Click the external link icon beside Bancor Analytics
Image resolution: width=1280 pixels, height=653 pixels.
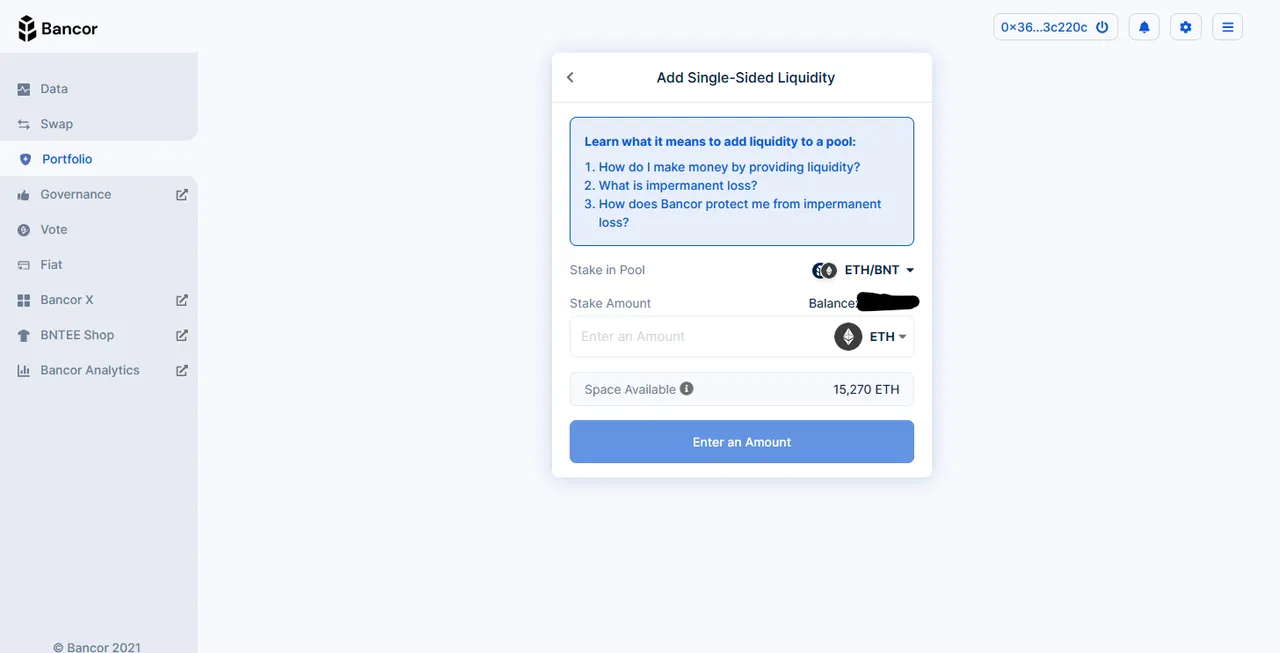click(x=182, y=370)
